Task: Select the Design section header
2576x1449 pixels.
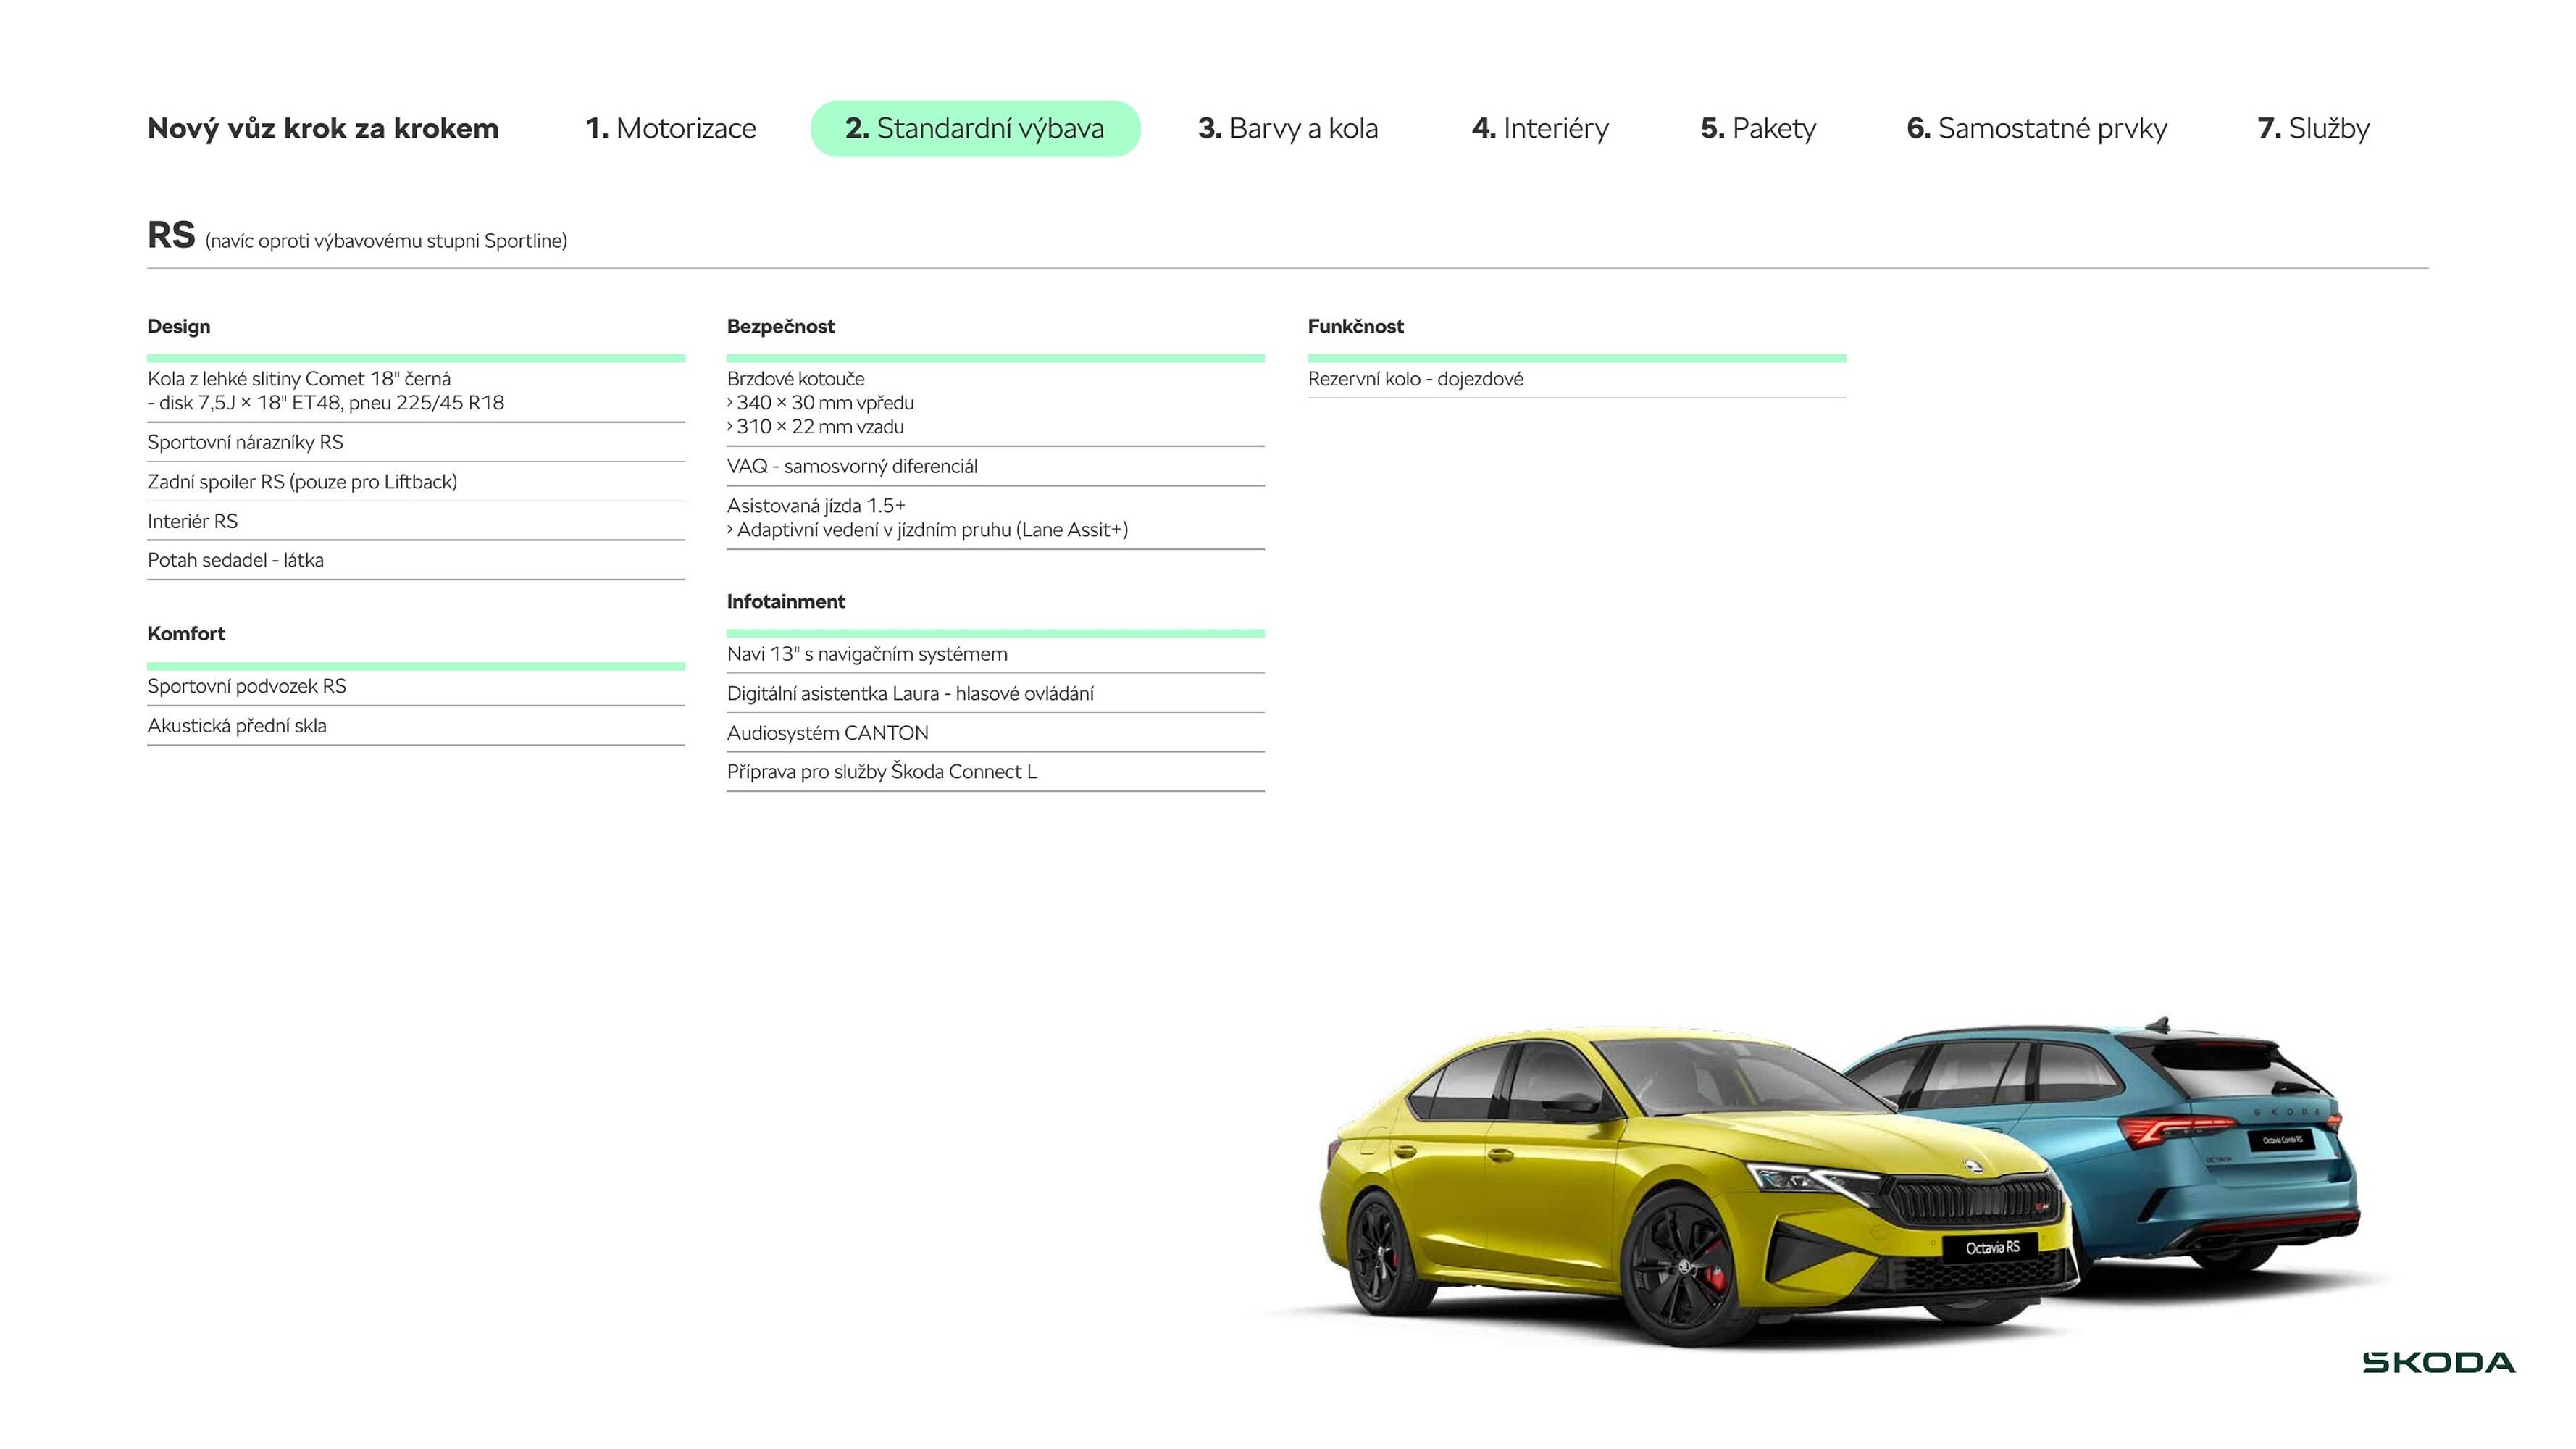Action: click(x=179, y=326)
